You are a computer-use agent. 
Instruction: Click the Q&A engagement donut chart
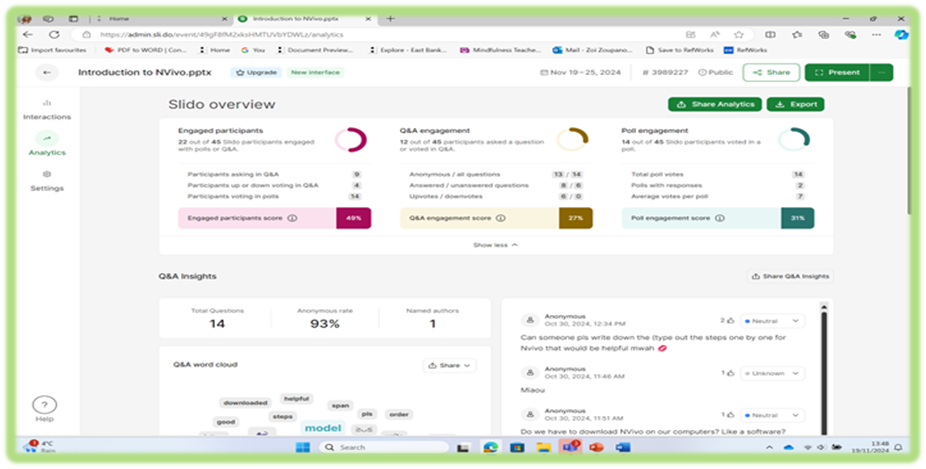(572, 140)
